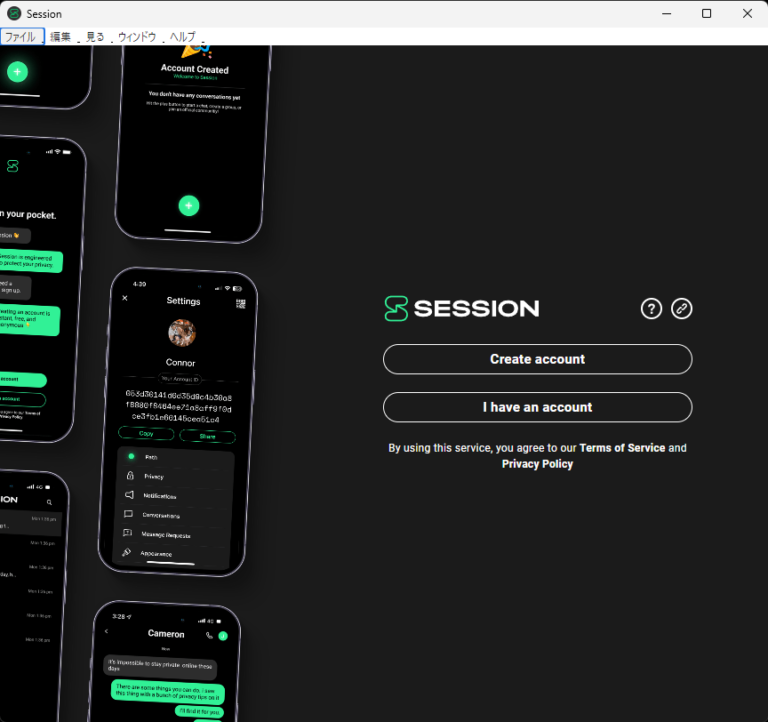Screen dimensions: 768x722
Task: Open the Terms of Service link
Action: 621,448
